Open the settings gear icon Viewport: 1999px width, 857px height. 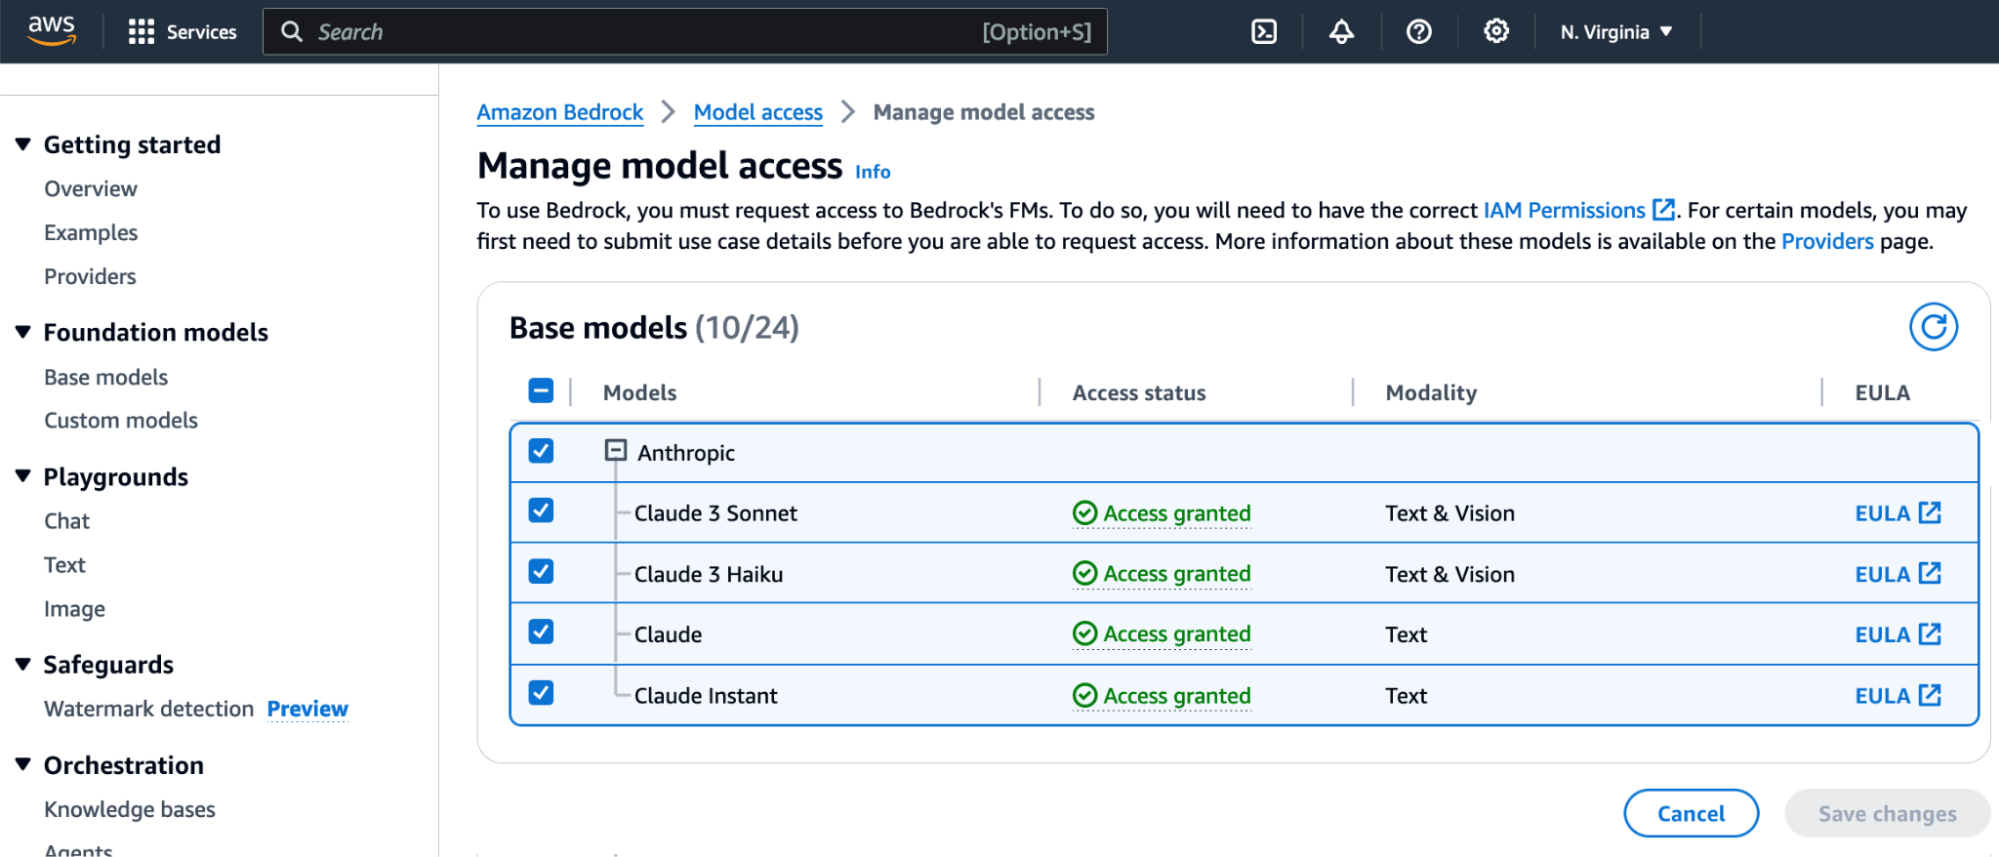tap(1496, 32)
